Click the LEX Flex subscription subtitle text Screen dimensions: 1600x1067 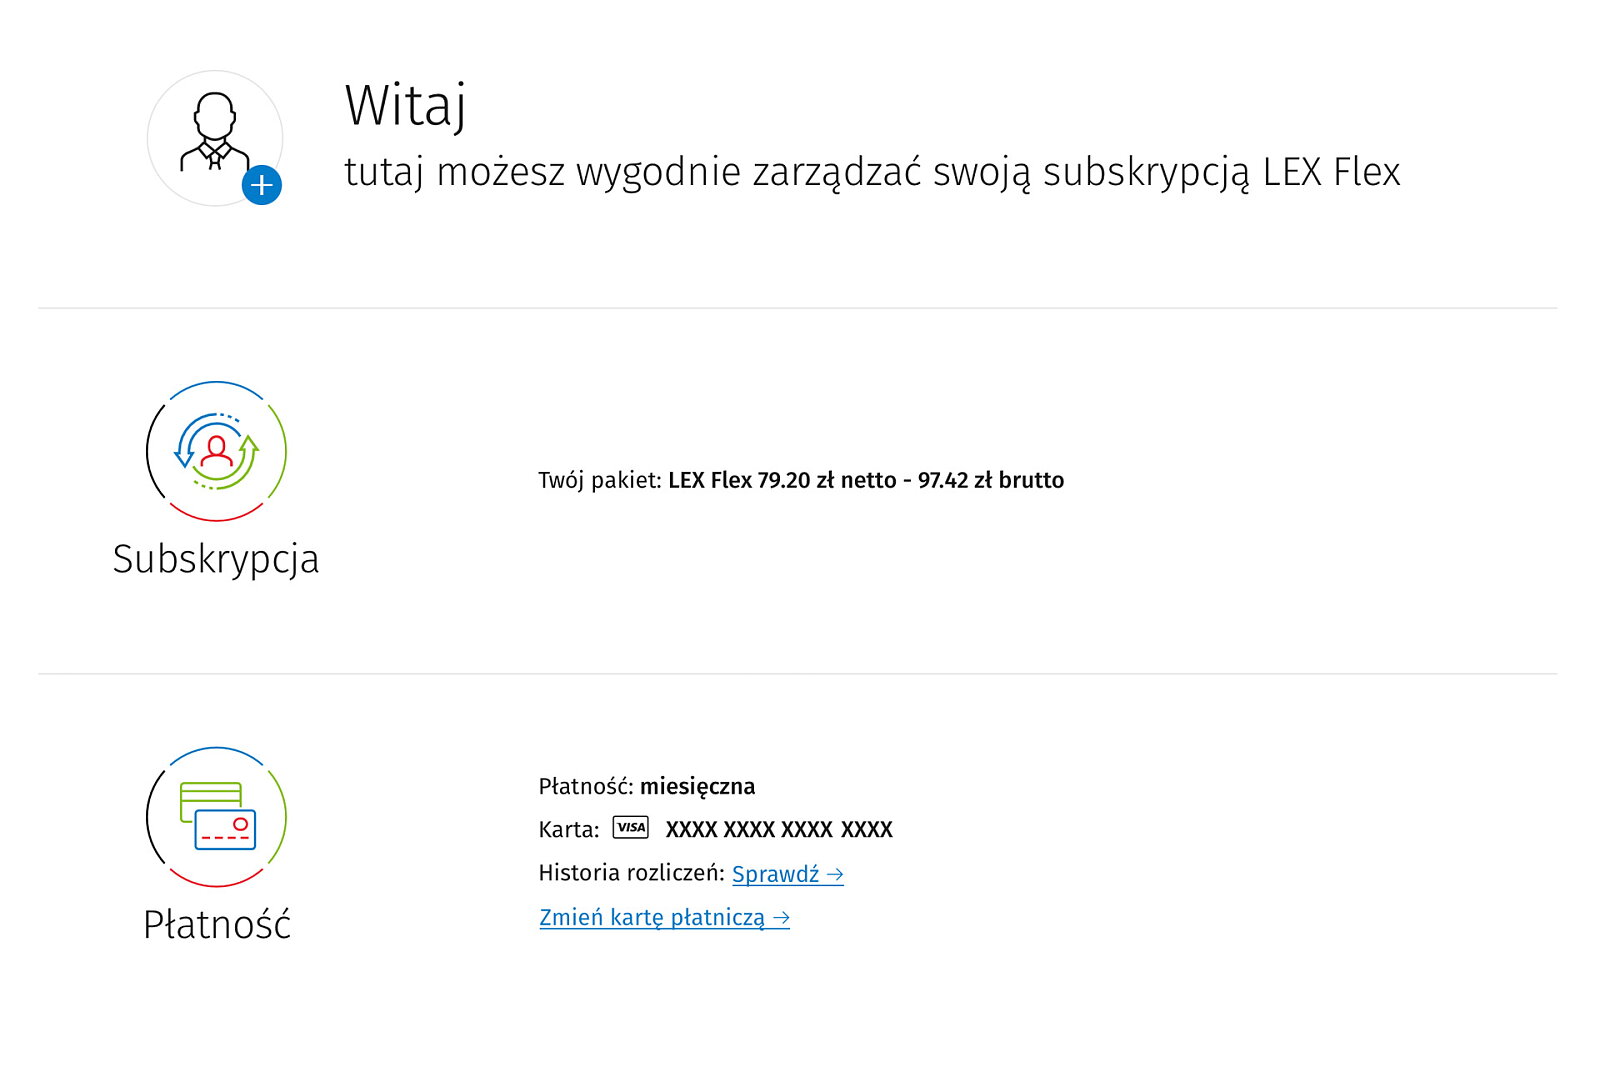tap(871, 172)
